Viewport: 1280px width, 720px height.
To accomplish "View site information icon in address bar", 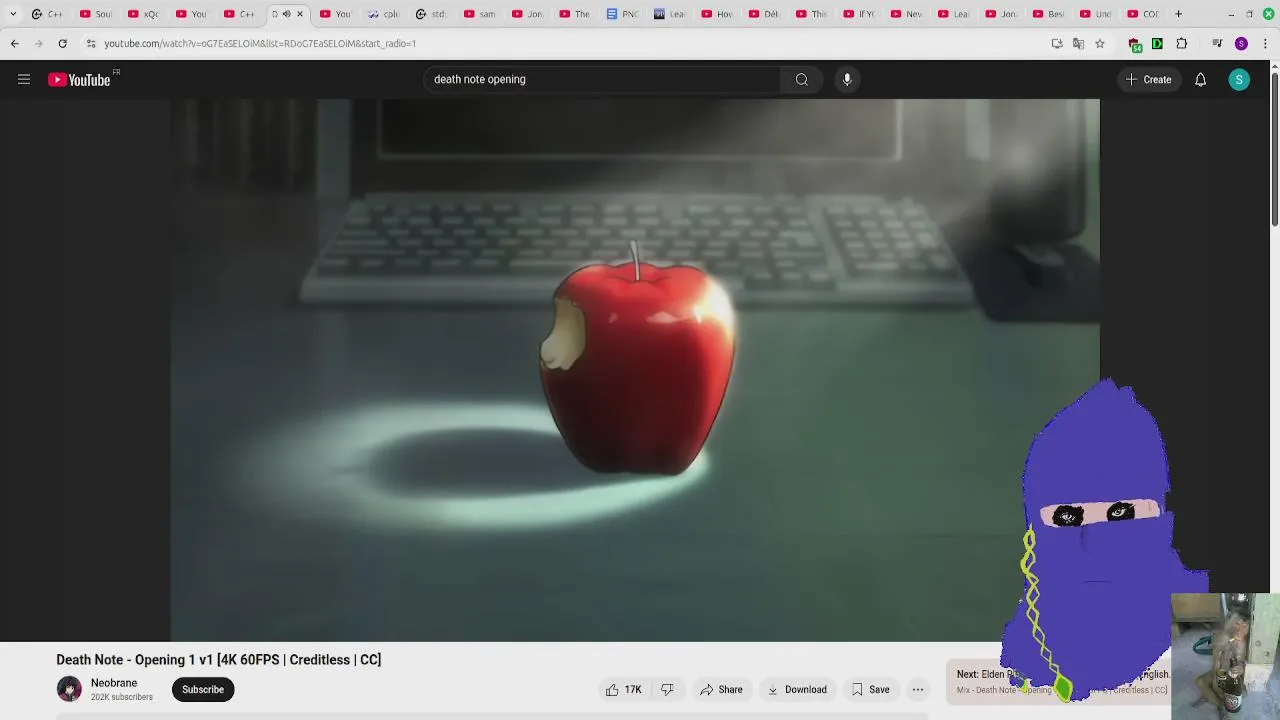I will 91,44.
